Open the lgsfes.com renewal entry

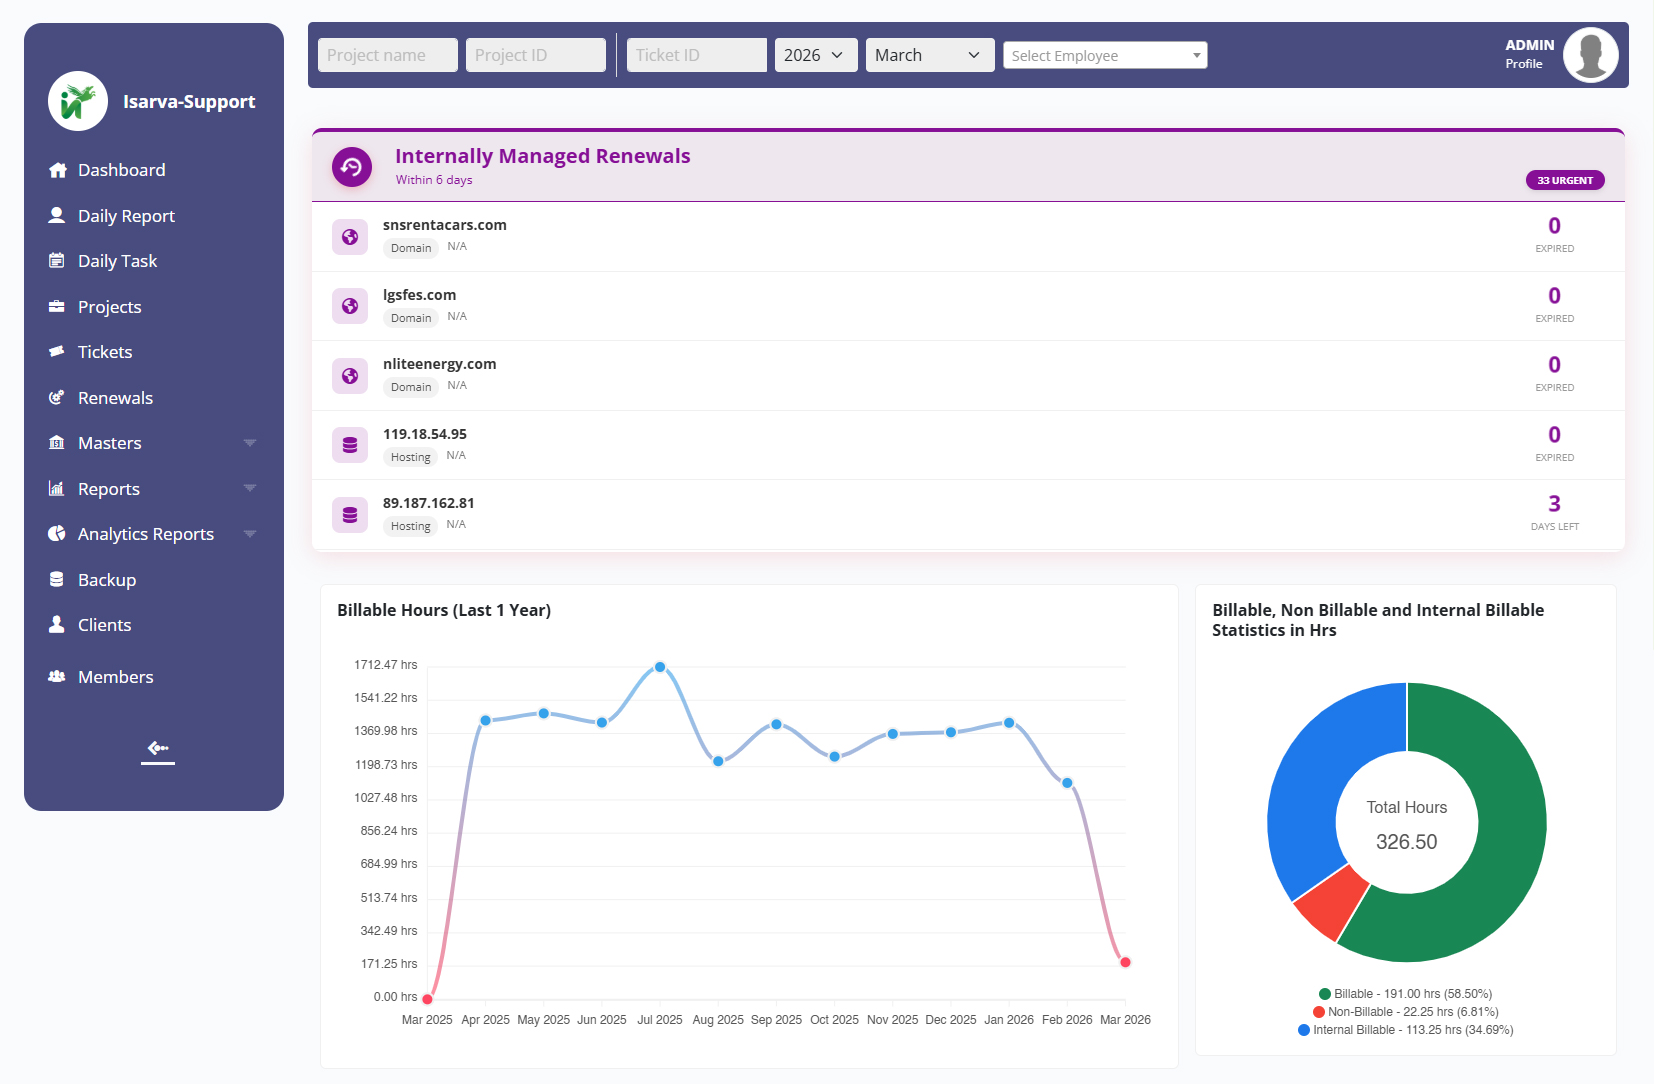click(419, 295)
